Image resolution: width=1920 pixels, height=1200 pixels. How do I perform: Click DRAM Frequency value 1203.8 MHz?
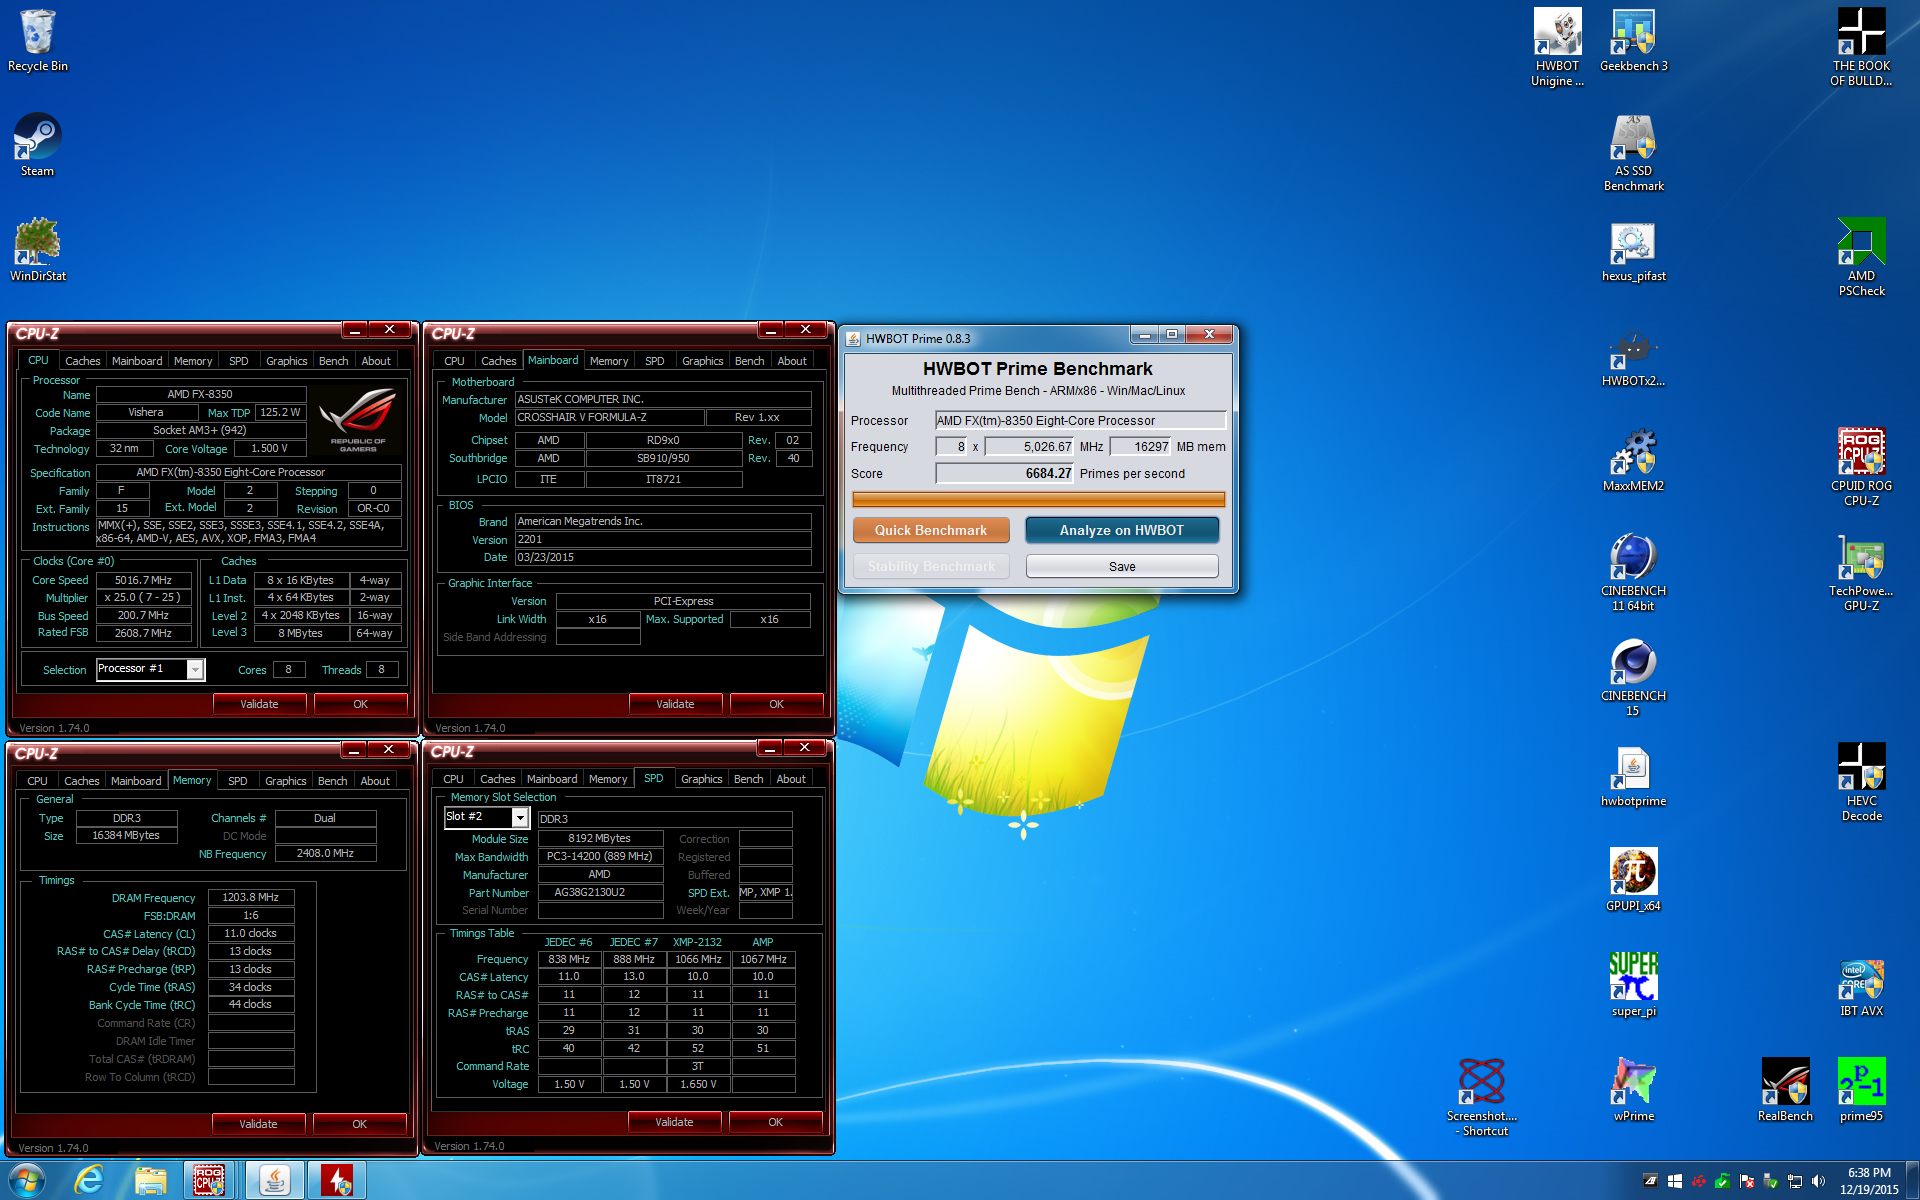pyautogui.click(x=251, y=898)
